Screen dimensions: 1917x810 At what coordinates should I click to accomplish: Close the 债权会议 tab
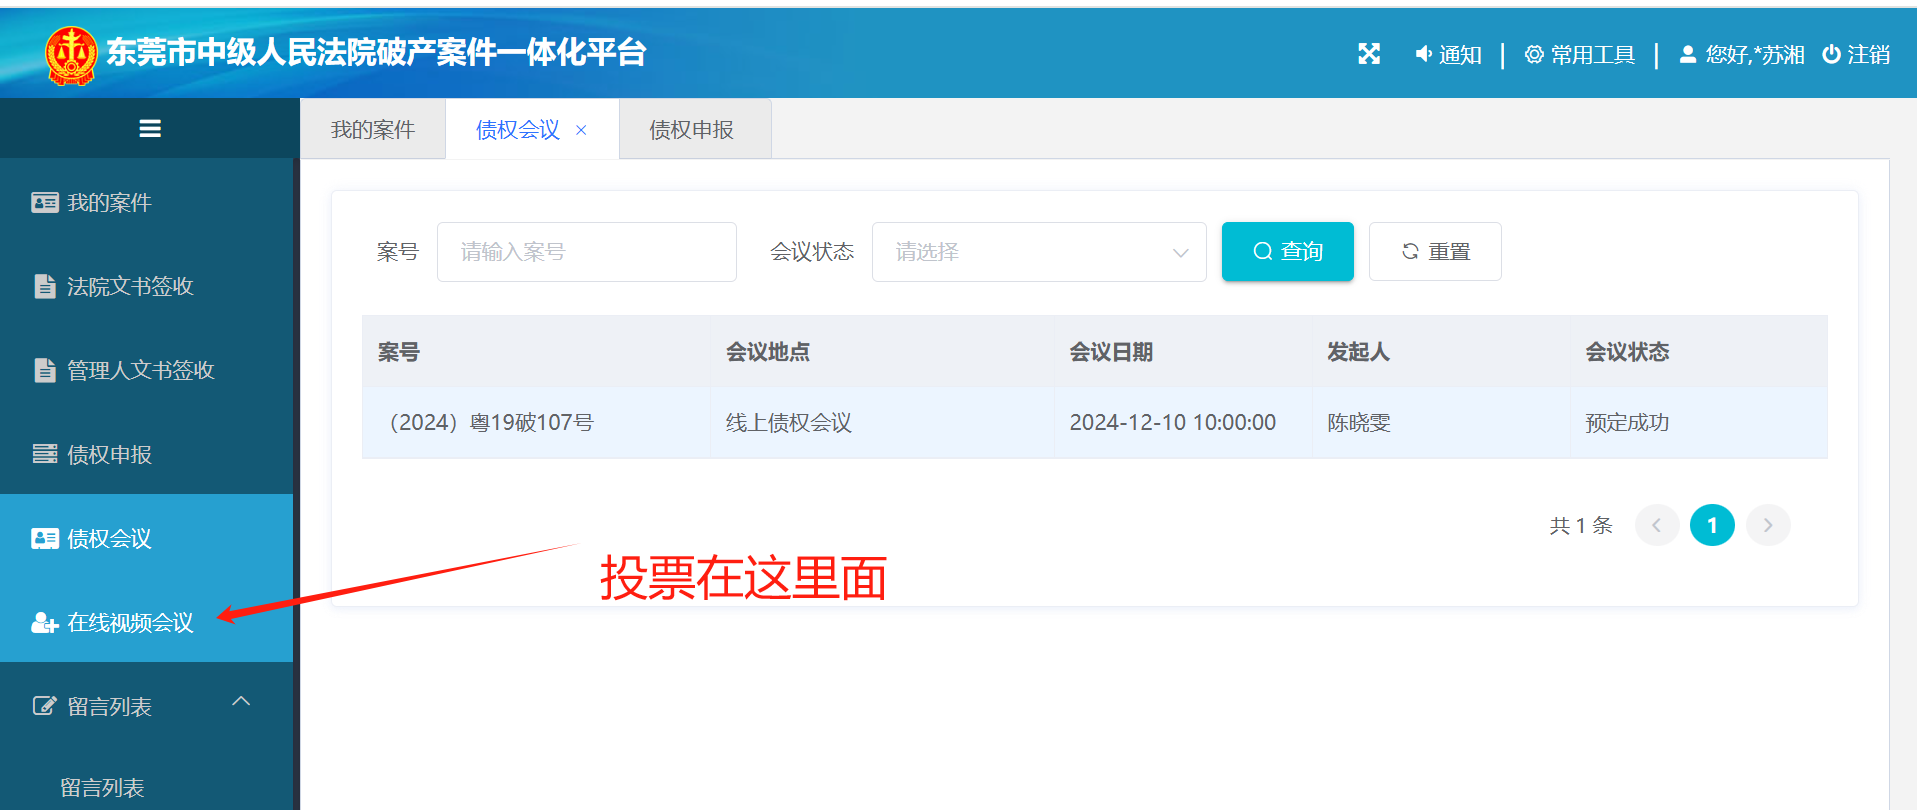point(581,130)
